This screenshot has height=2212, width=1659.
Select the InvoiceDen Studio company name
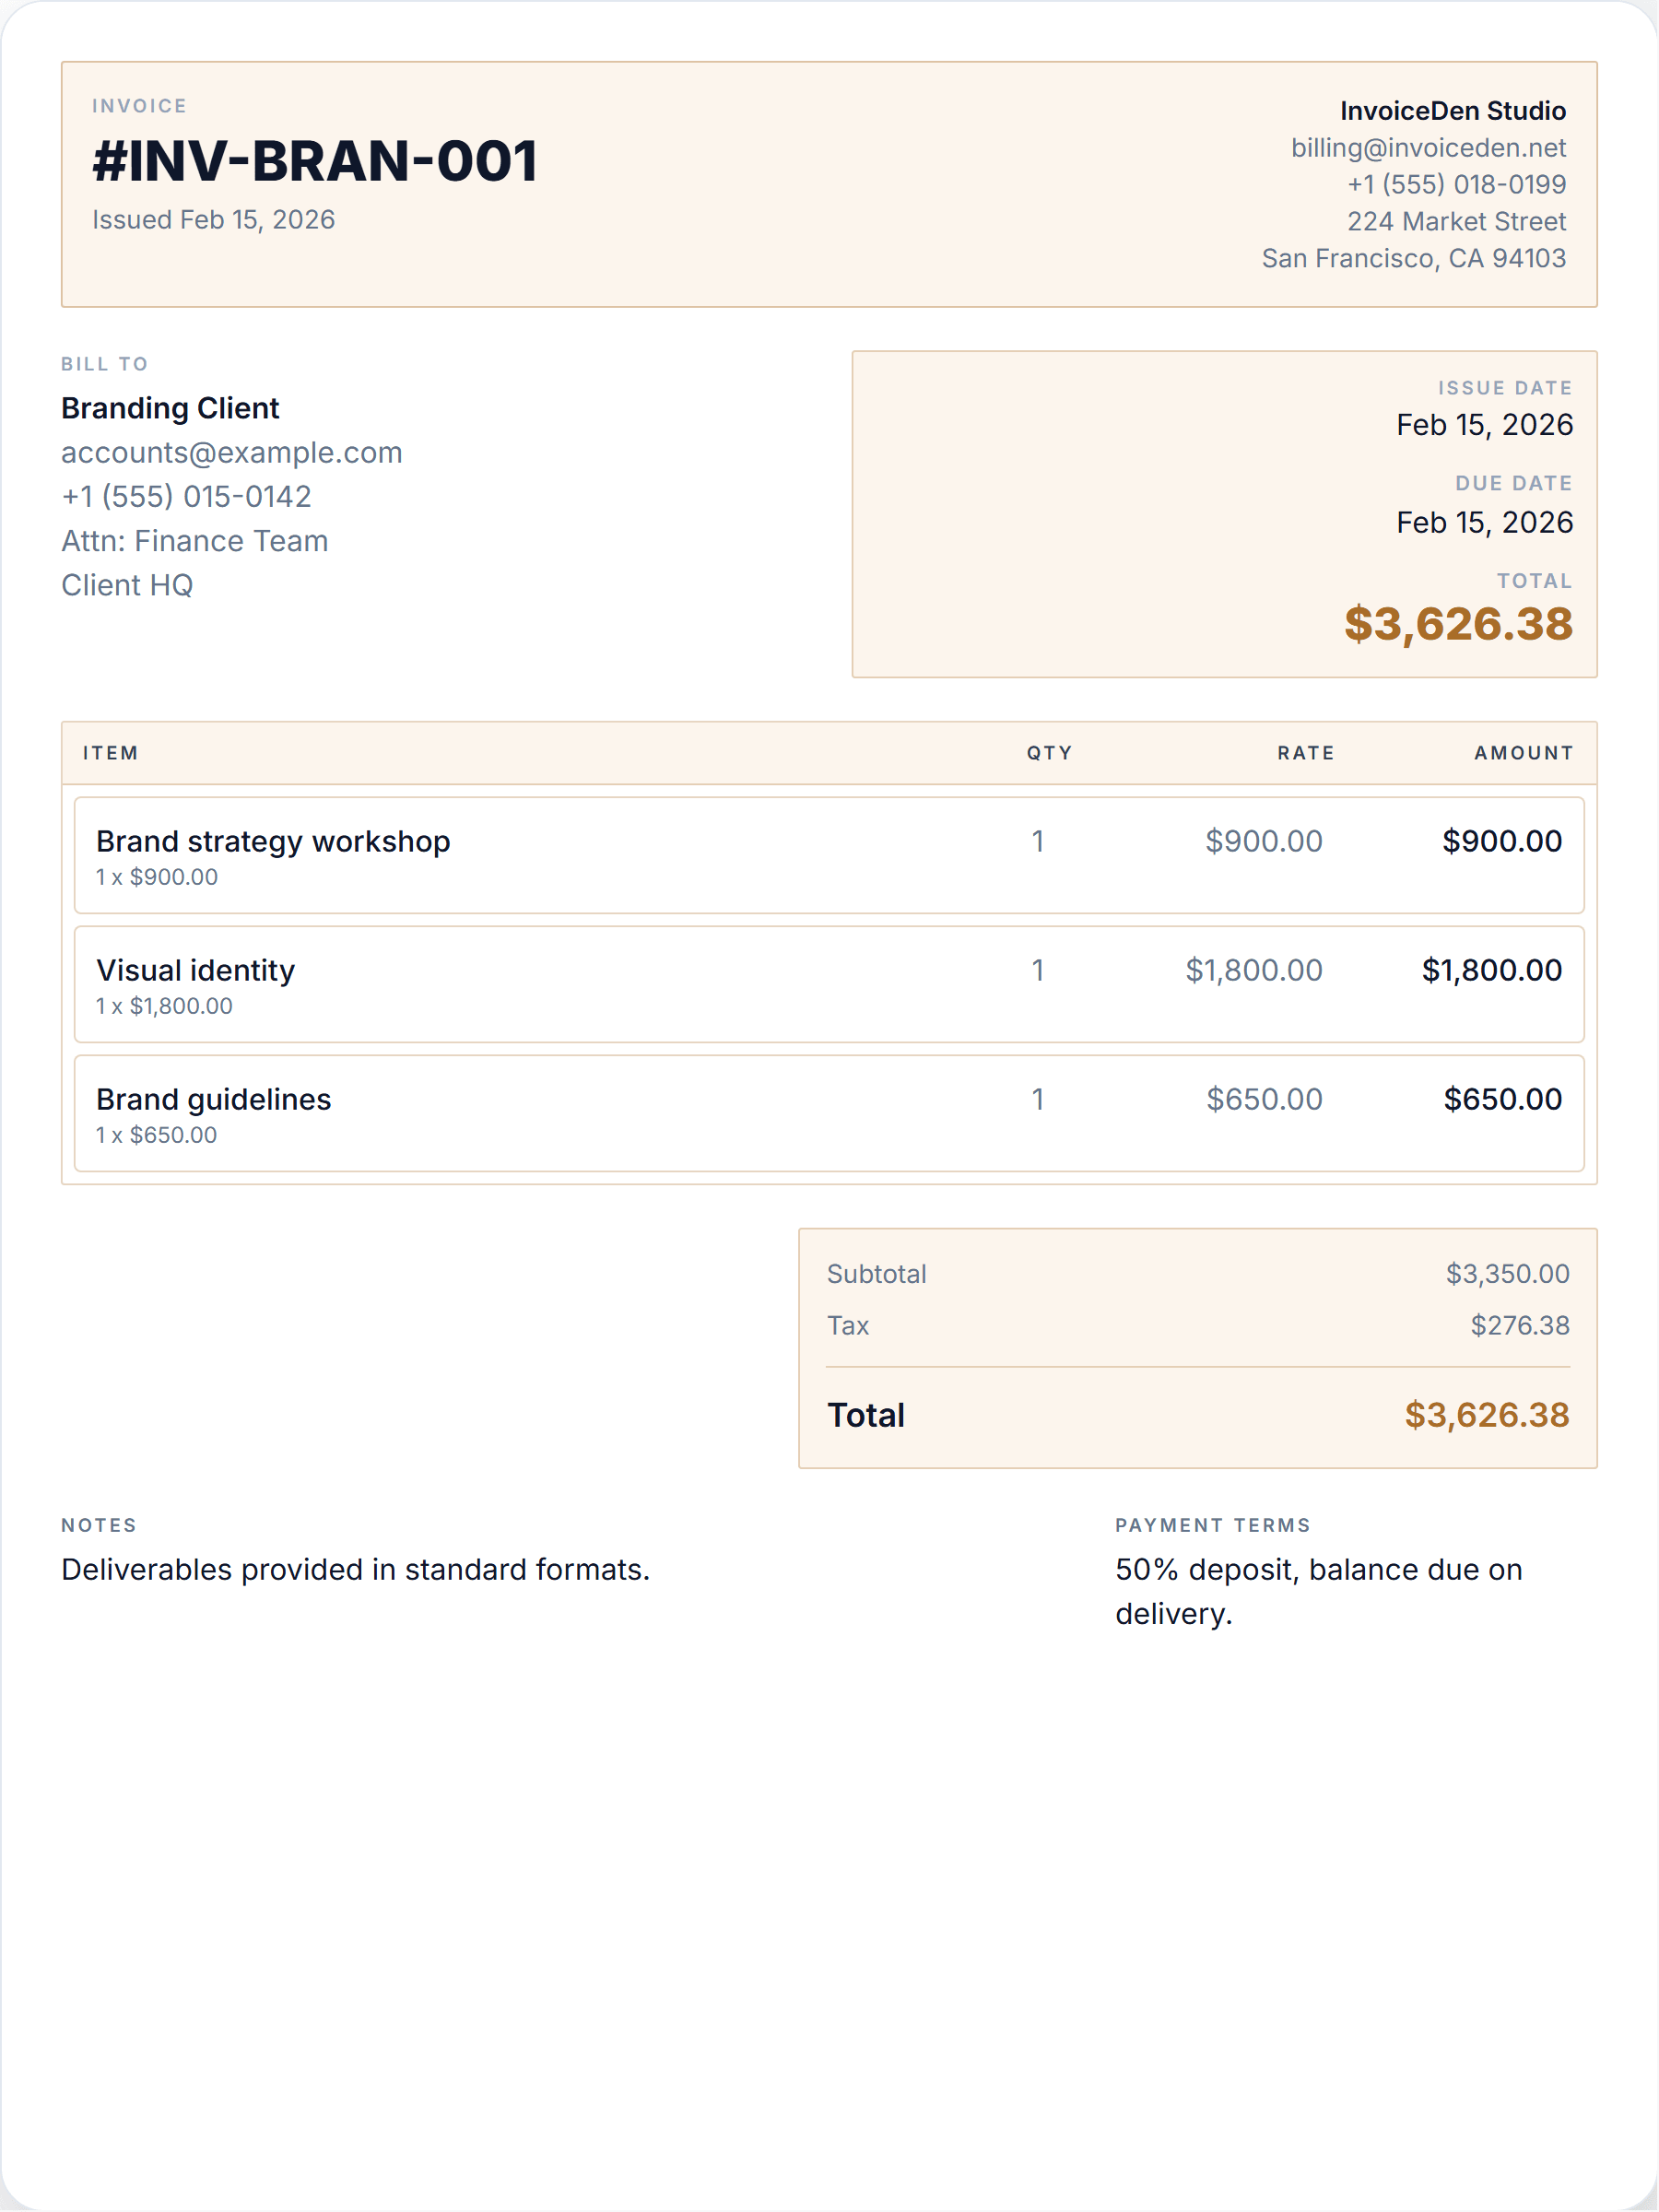(x=1453, y=111)
